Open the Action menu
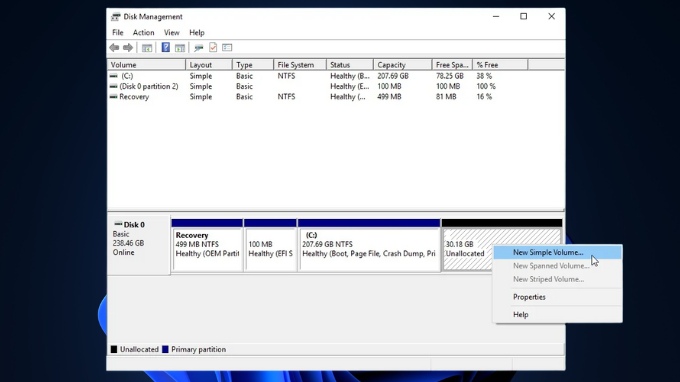Screen dimensions: 680x382 (144, 33)
